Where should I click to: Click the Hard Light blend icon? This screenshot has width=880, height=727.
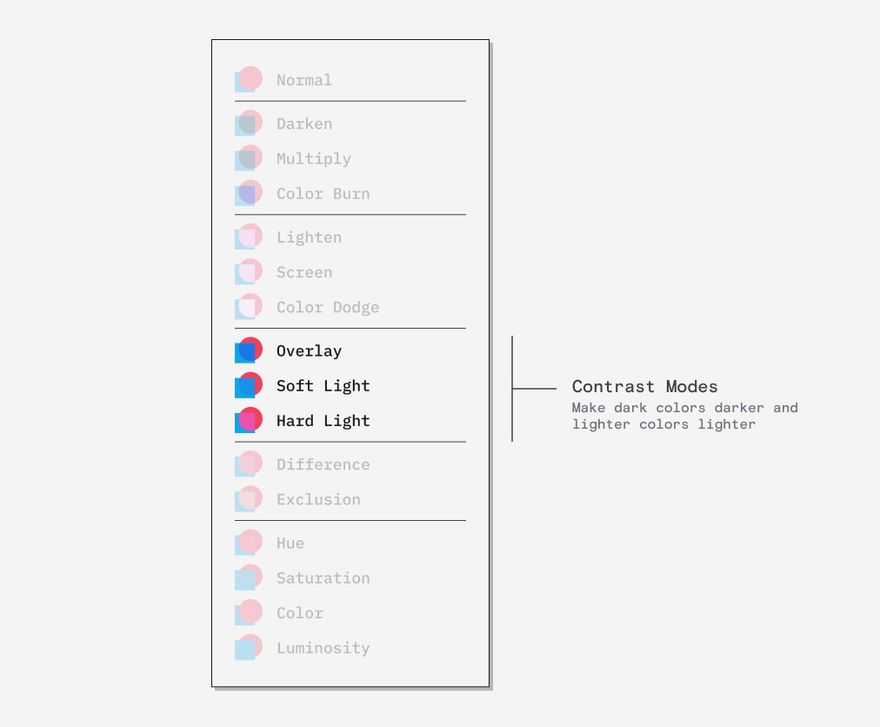(249, 420)
